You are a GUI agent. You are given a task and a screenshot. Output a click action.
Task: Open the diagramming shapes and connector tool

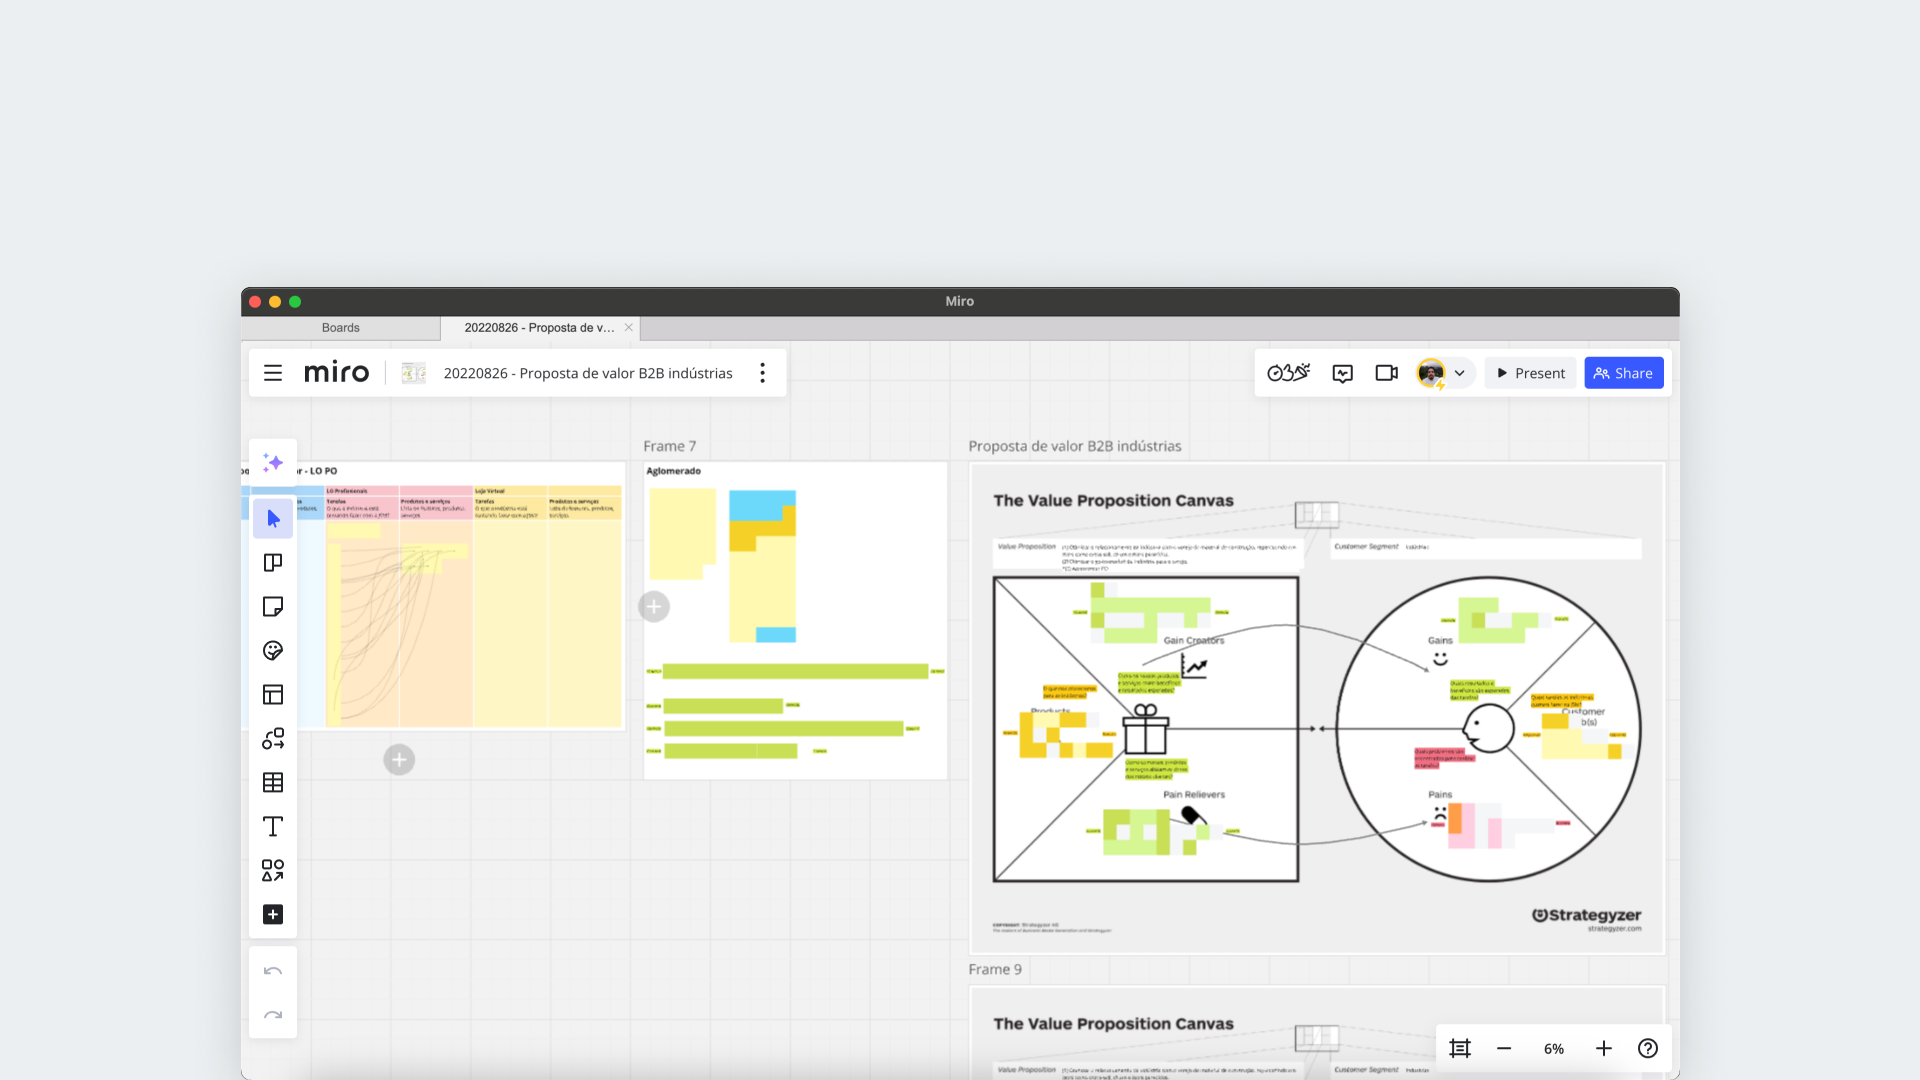[273, 739]
